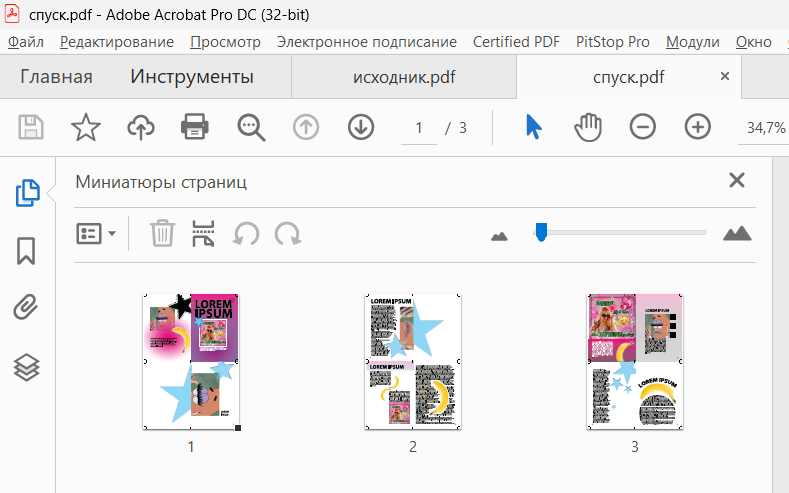
Task: Open the Просмотр menu
Action: click(x=225, y=42)
